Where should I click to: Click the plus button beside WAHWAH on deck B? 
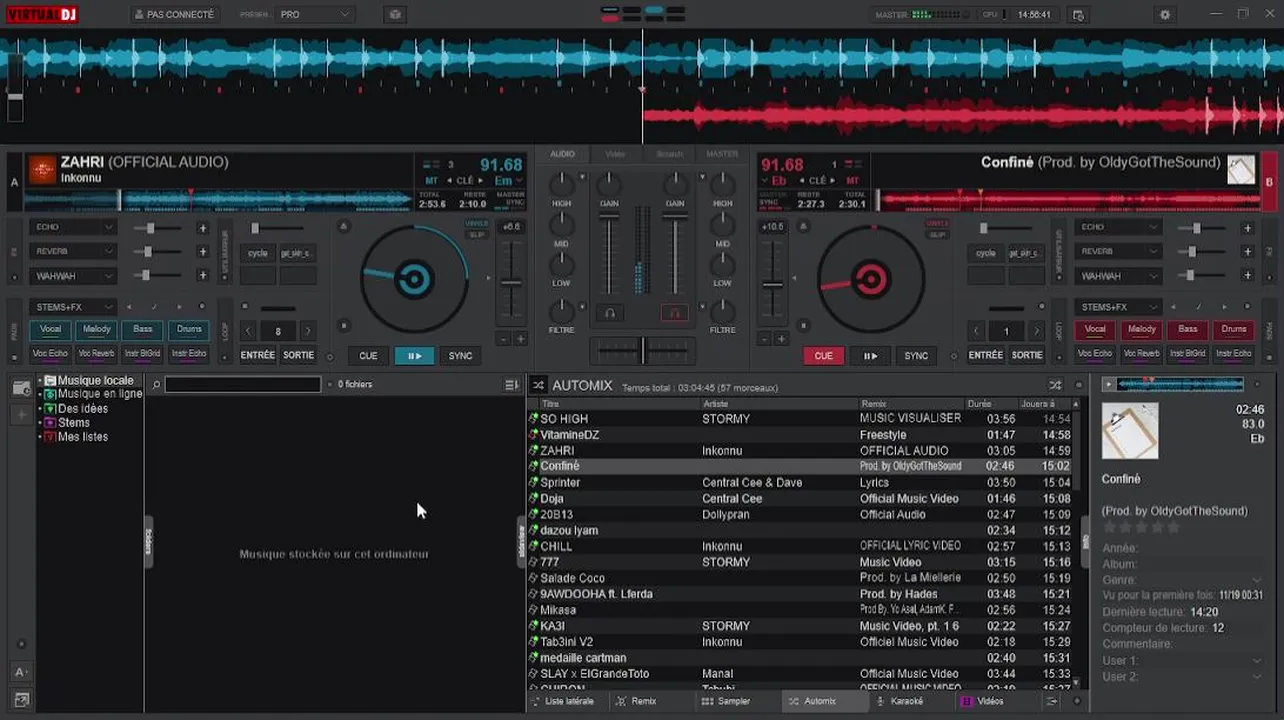click(1247, 276)
